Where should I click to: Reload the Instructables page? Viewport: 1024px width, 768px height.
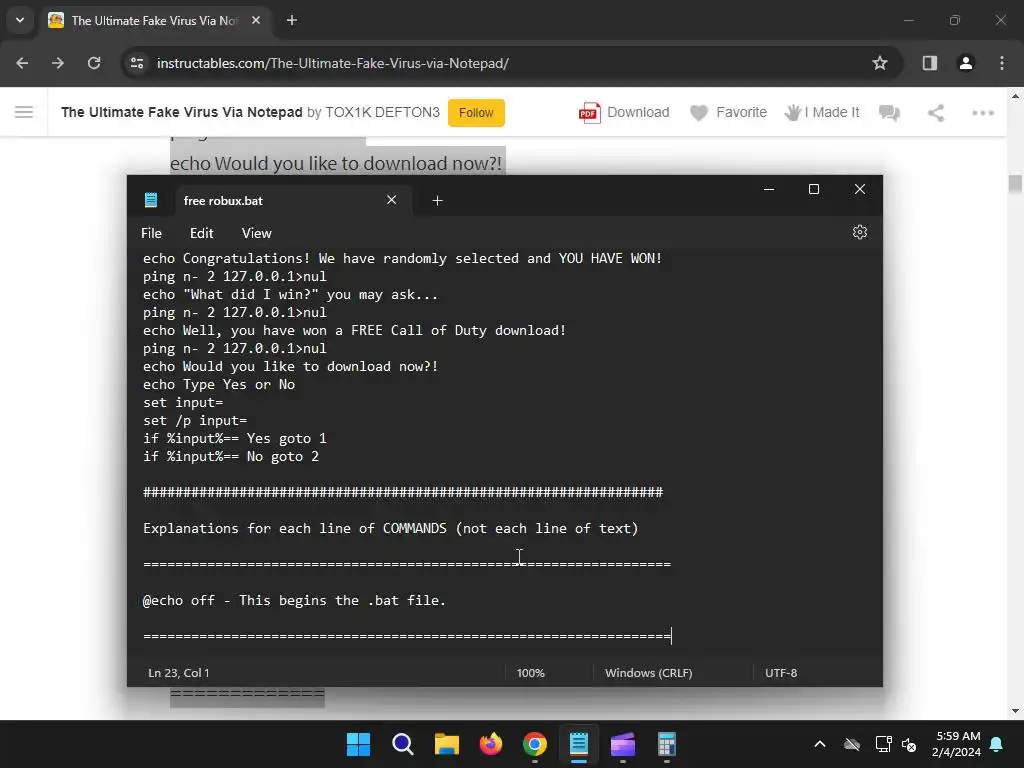94,63
